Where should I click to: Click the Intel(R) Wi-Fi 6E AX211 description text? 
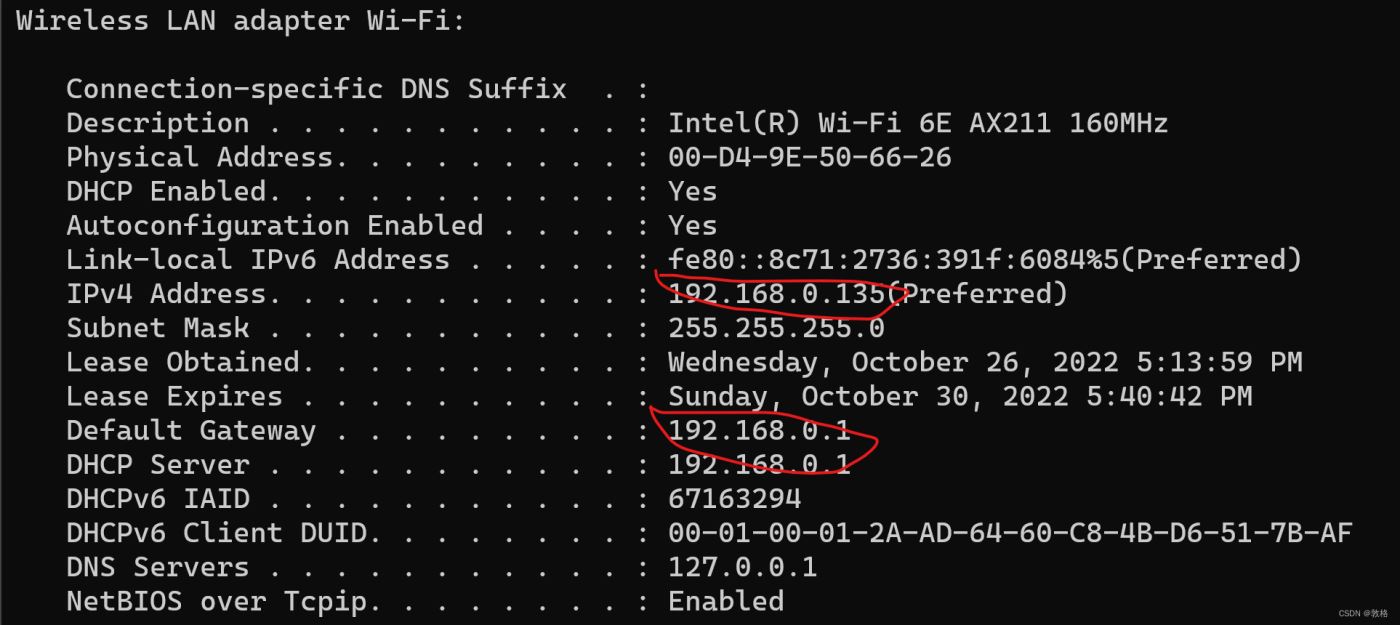click(917, 123)
